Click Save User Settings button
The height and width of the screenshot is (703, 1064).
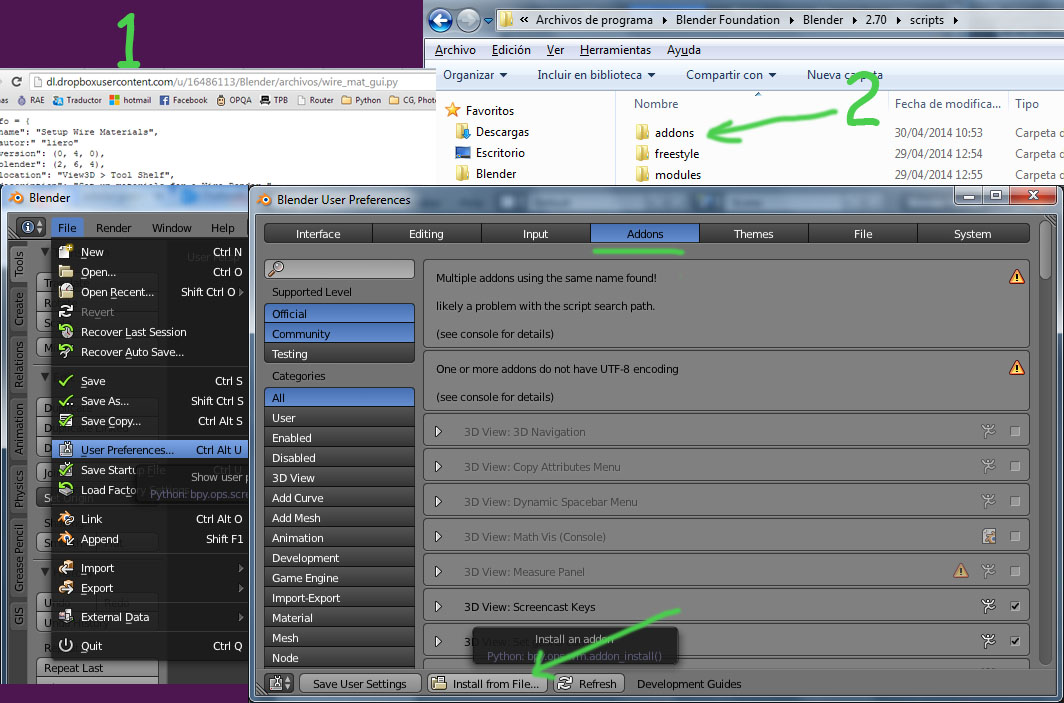pyautogui.click(x=360, y=683)
